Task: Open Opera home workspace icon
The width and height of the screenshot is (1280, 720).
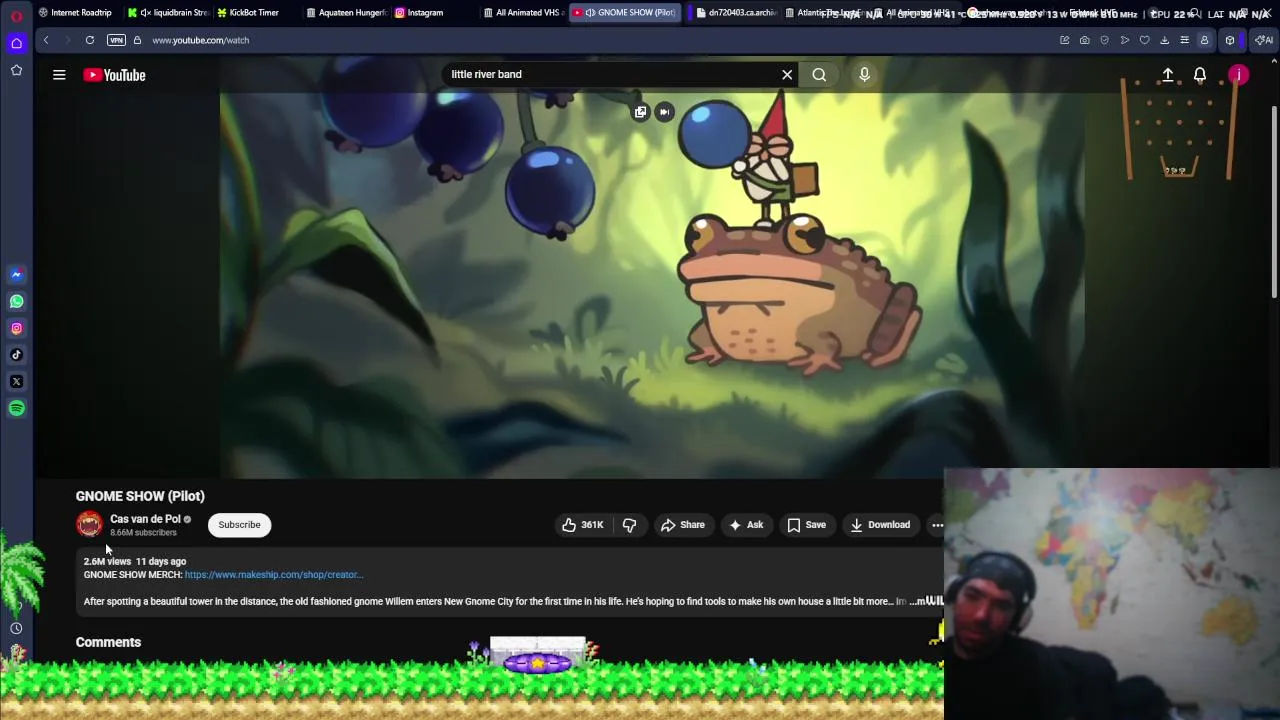Action: [x=16, y=43]
